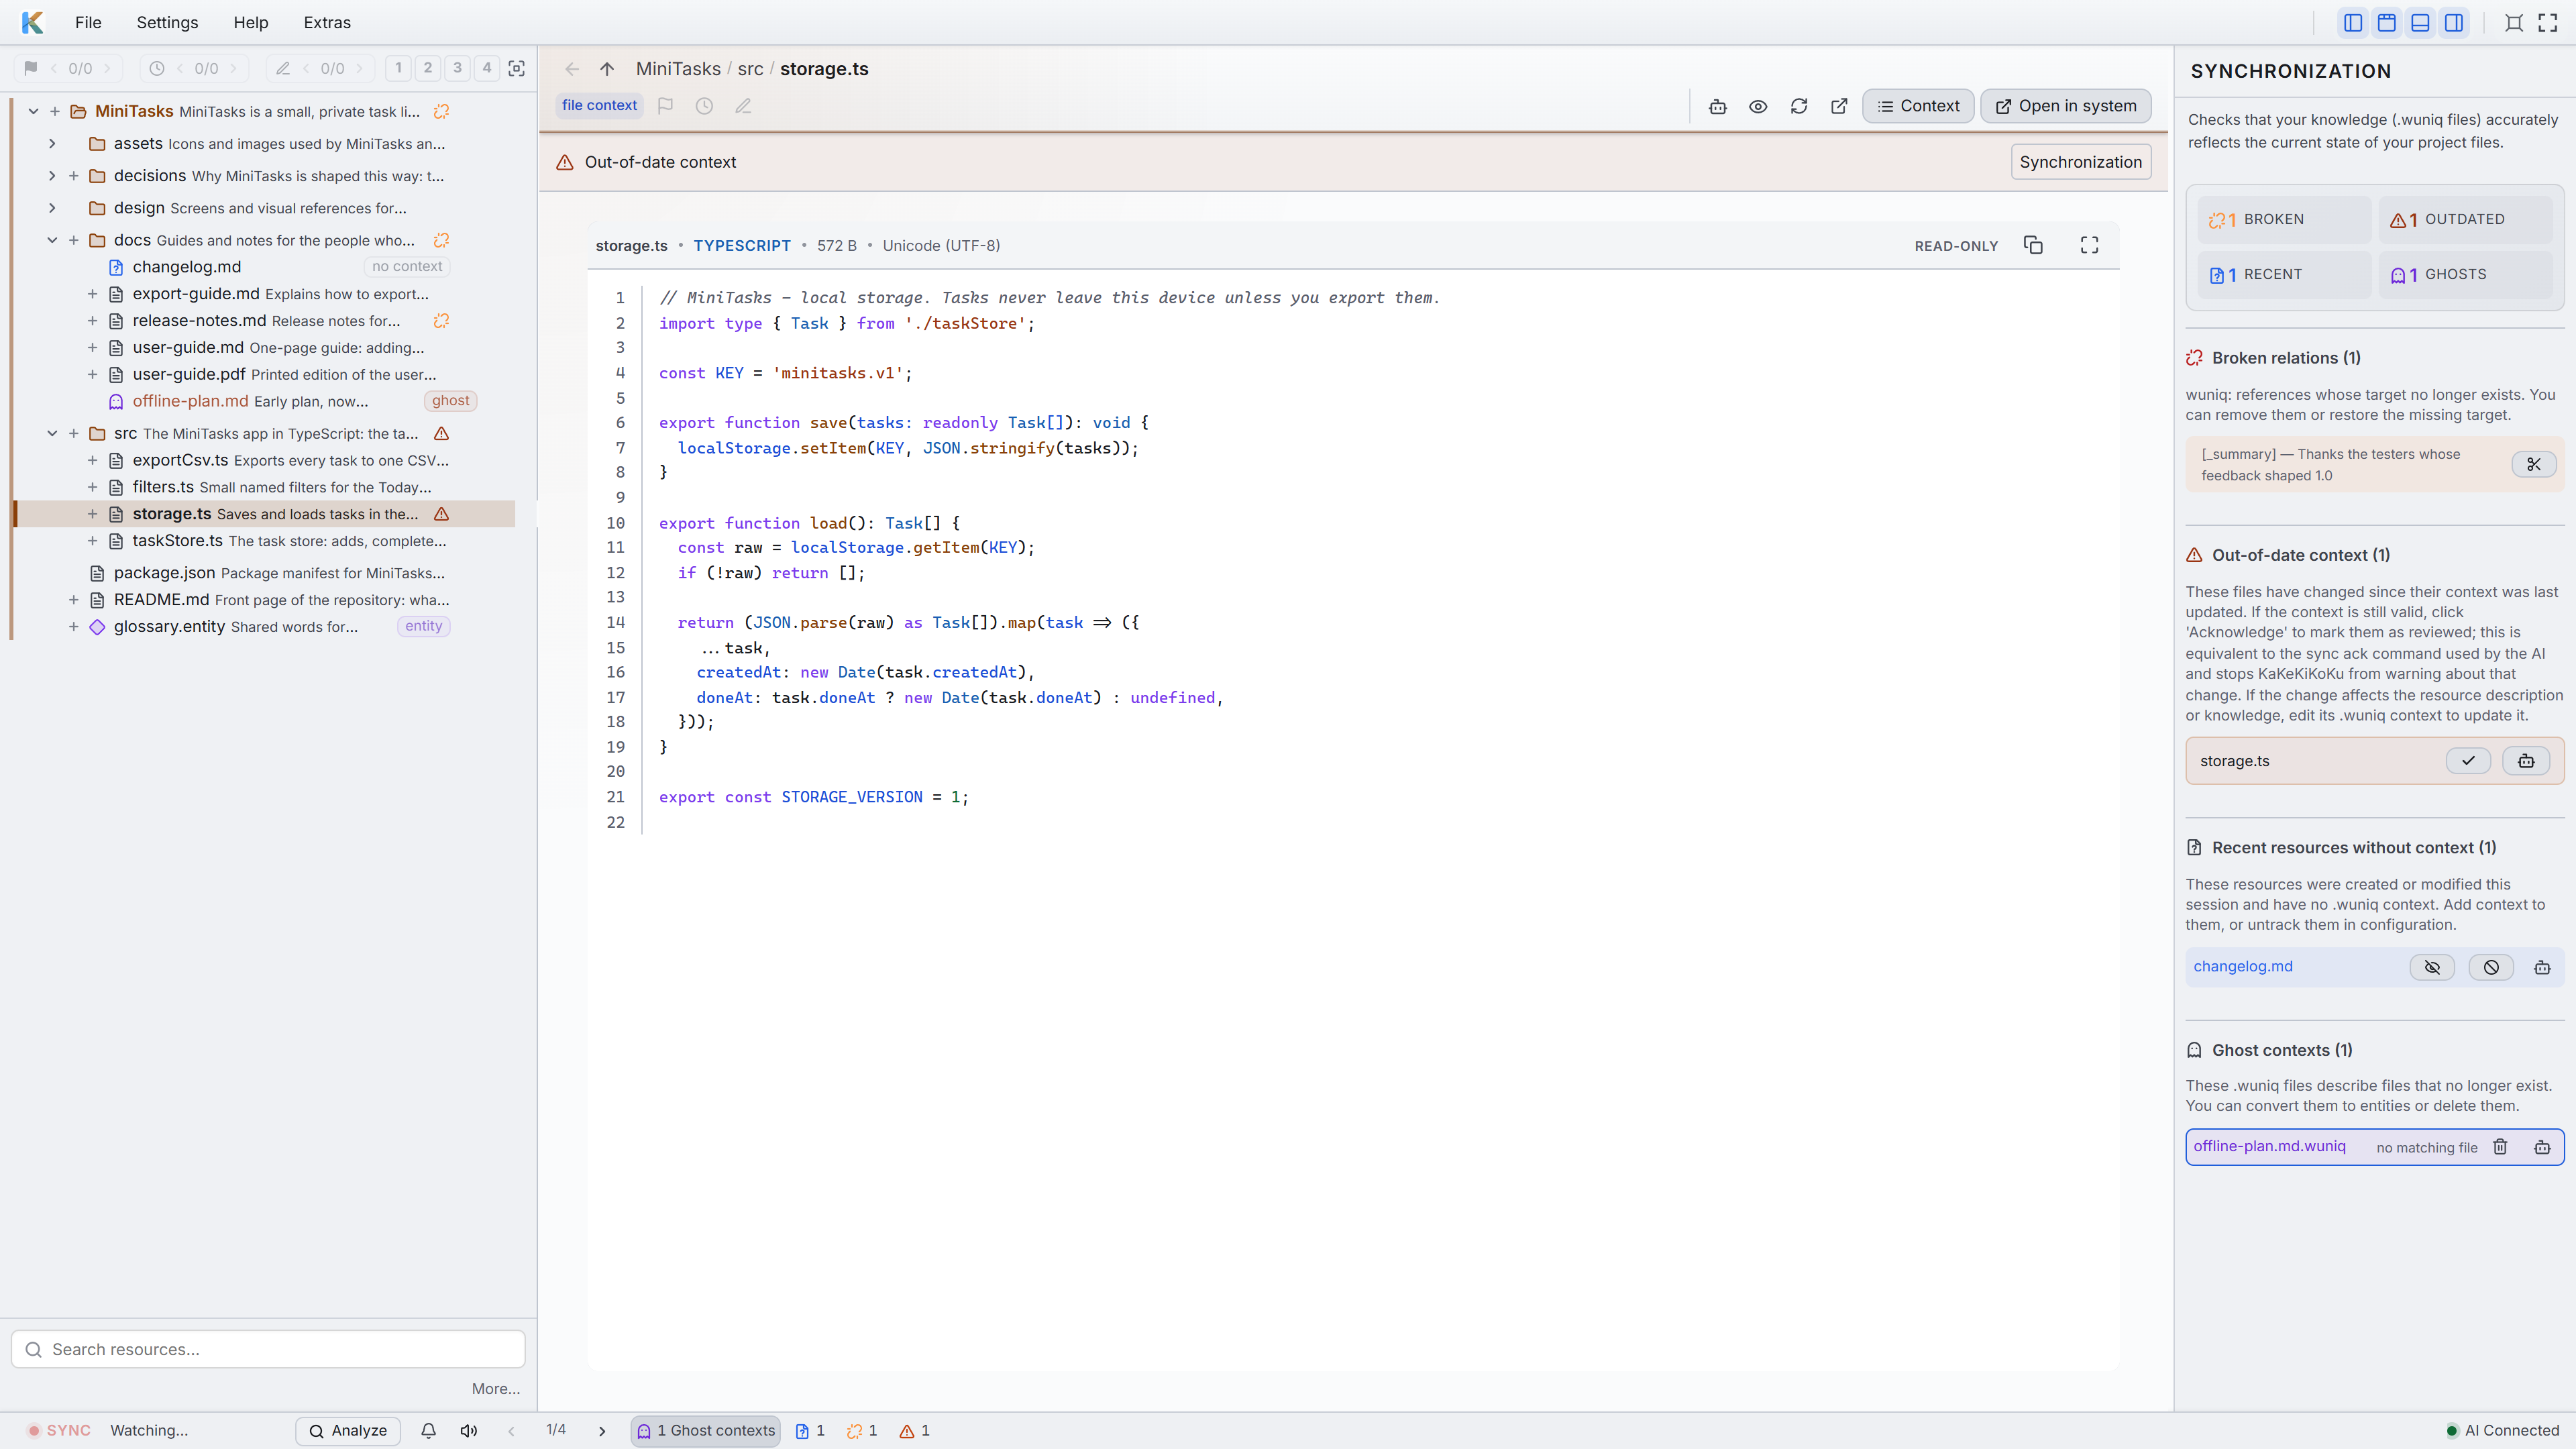Click the refresh icon in the file toolbar
This screenshot has width=2576, height=1449.
pos(1799,106)
